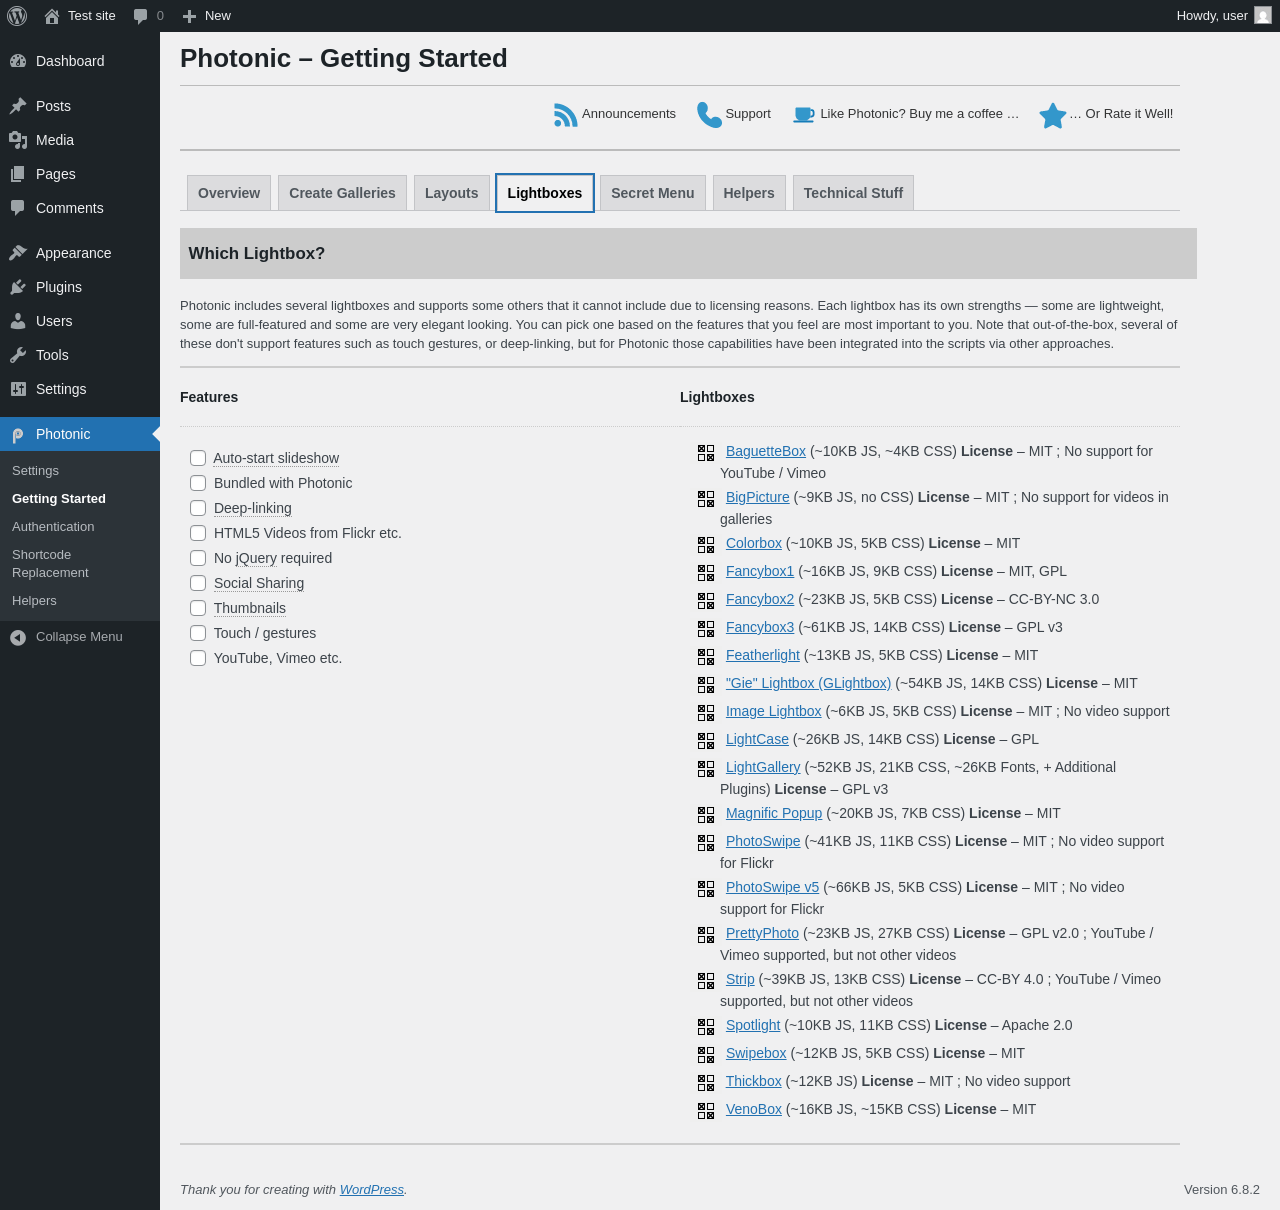Click the Collapse Menu arrow icon
This screenshot has width=1280, height=1210.
coord(18,637)
